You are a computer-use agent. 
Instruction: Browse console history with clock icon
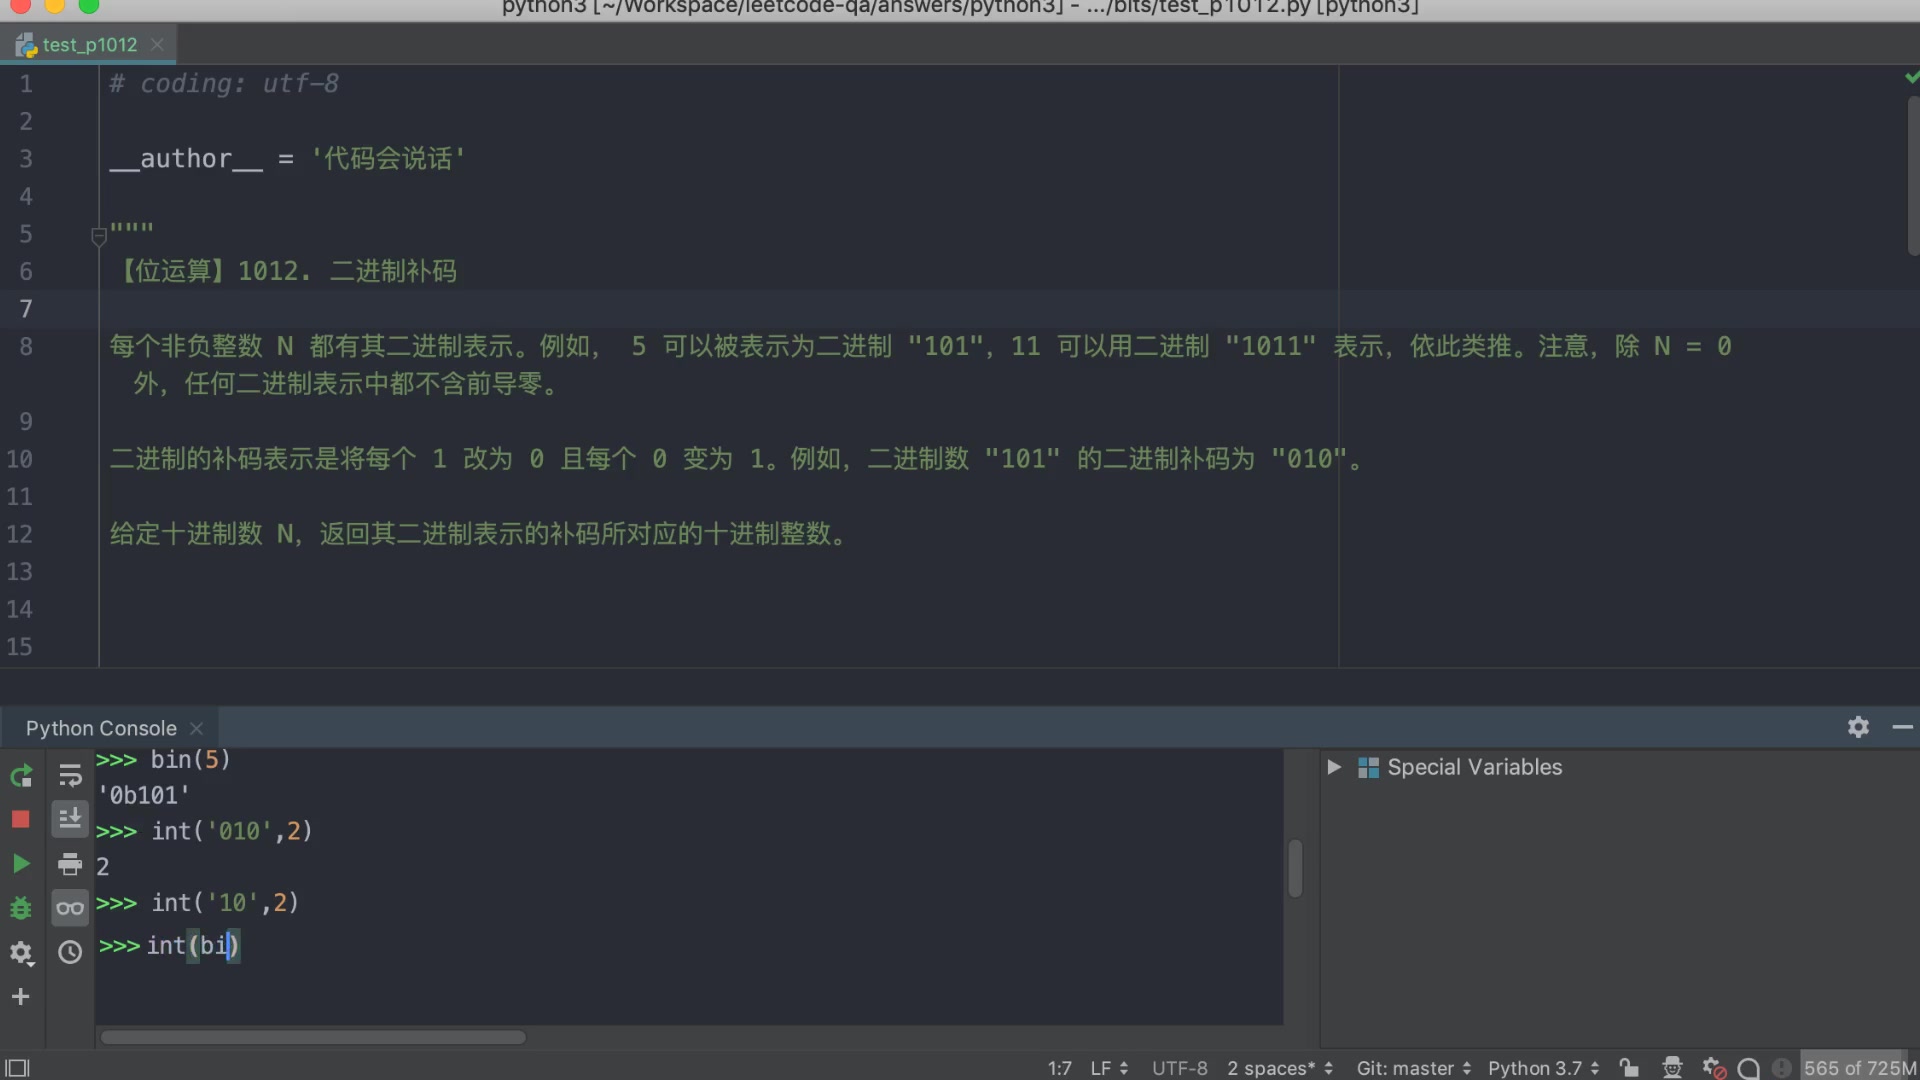point(70,953)
